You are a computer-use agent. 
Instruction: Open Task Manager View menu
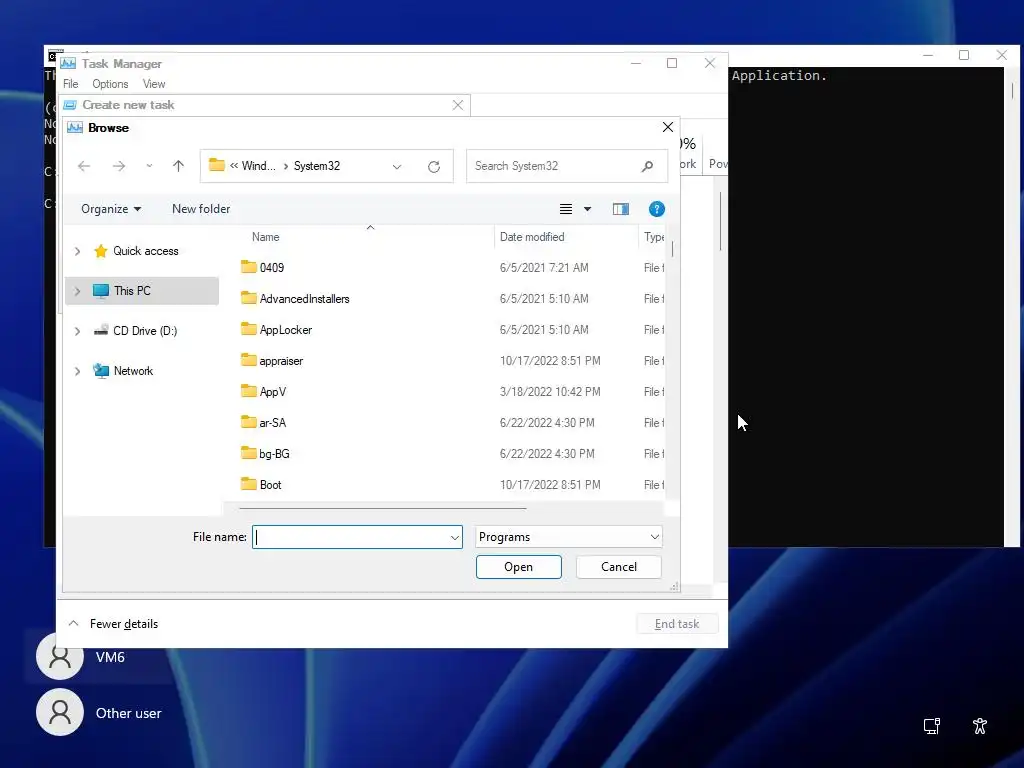tap(154, 84)
